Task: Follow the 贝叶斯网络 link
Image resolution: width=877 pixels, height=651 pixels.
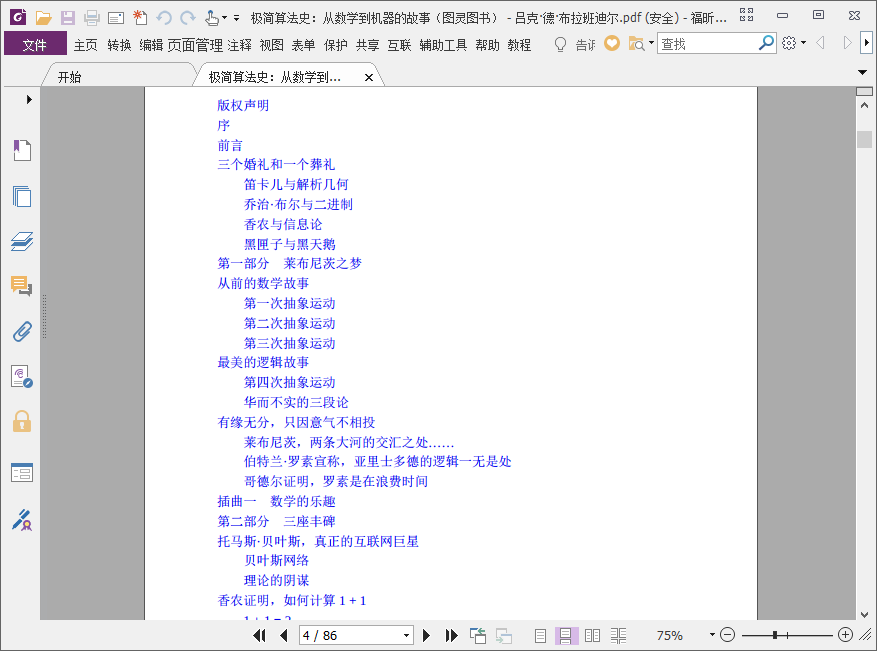Action: click(276, 560)
